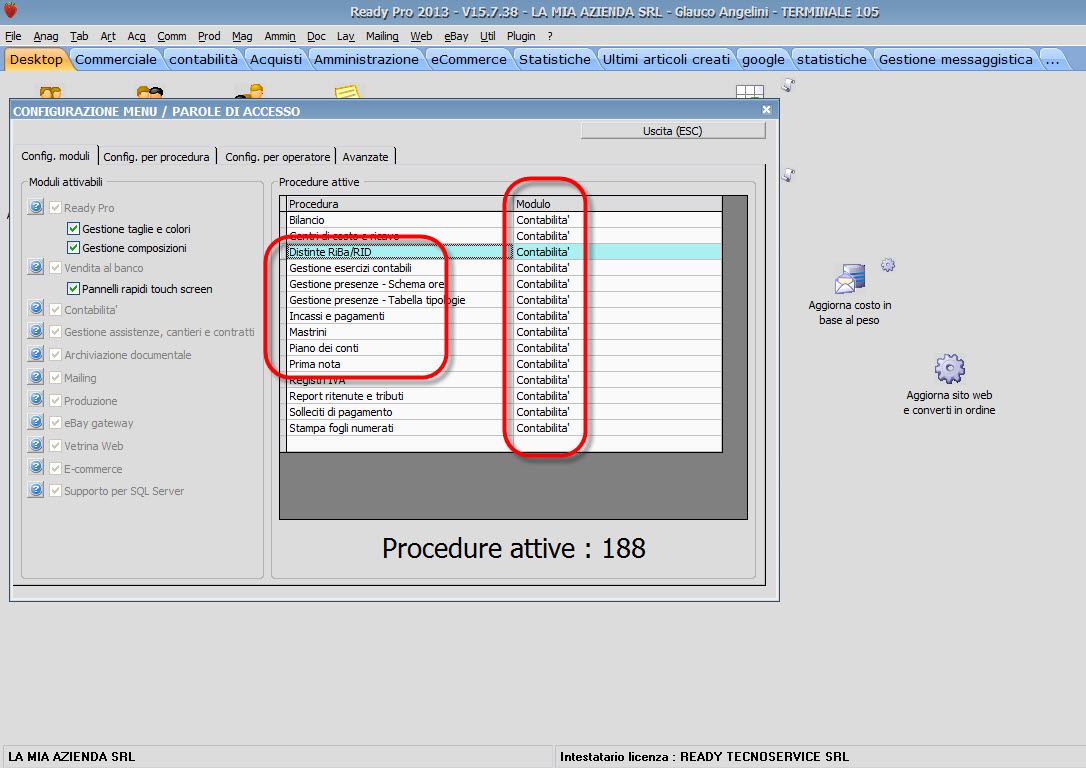The image size is (1086, 768).
Task: Switch to Config. per operatore tab
Action: click(x=277, y=157)
